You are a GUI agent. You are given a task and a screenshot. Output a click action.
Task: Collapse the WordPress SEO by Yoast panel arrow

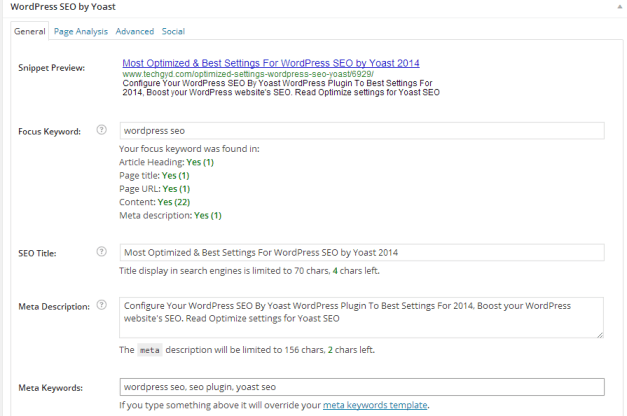[619, 7]
